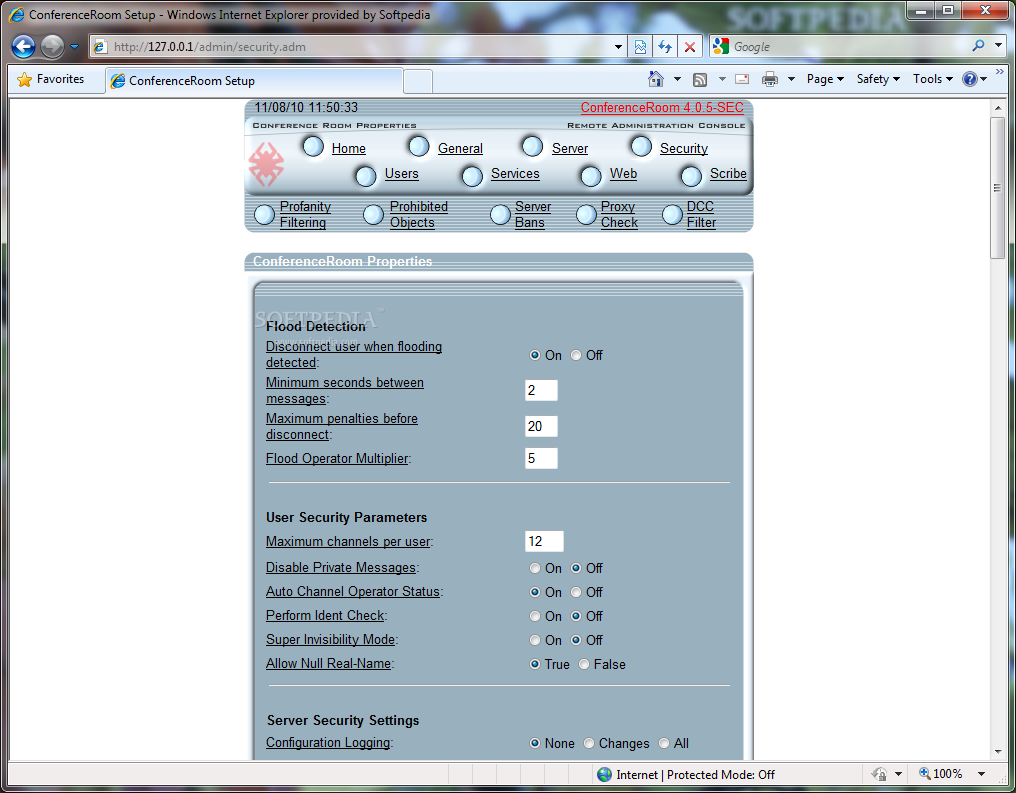Click the Flood Operator Multiplier field
Screen dimensions: 1016x793
pos(541,459)
